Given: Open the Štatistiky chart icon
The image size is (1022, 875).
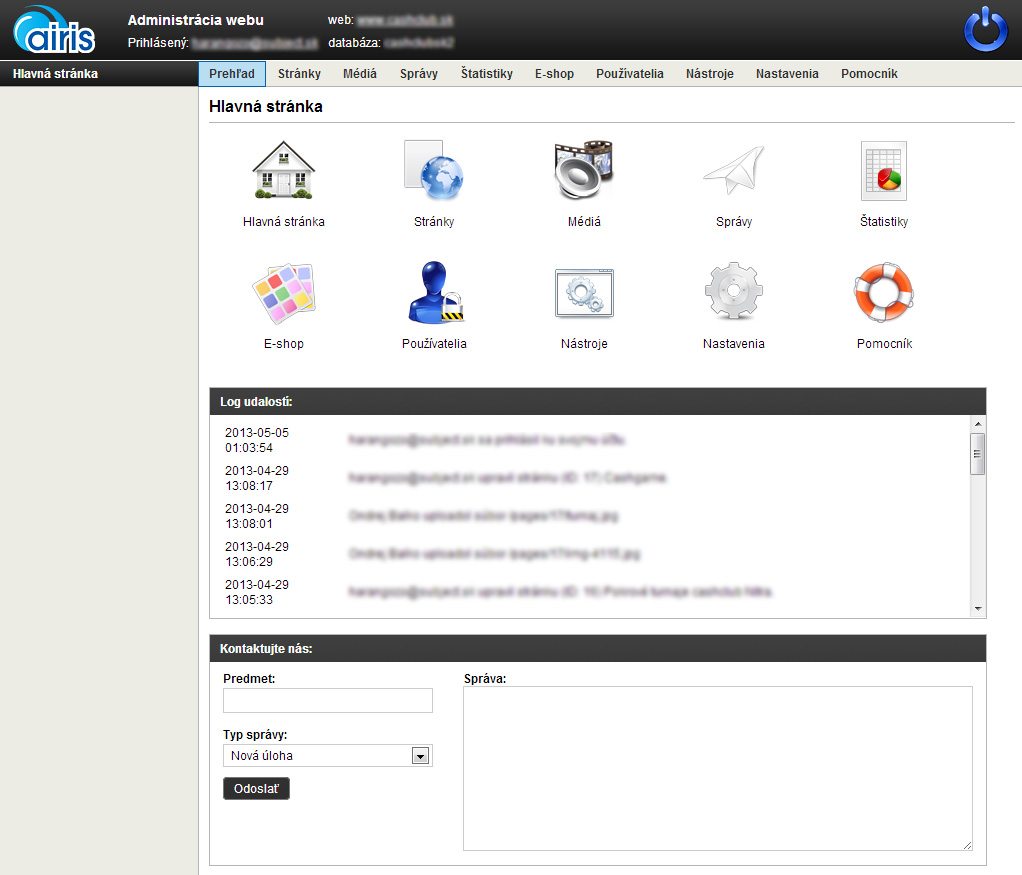Looking at the screenshot, I should point(883,171).
